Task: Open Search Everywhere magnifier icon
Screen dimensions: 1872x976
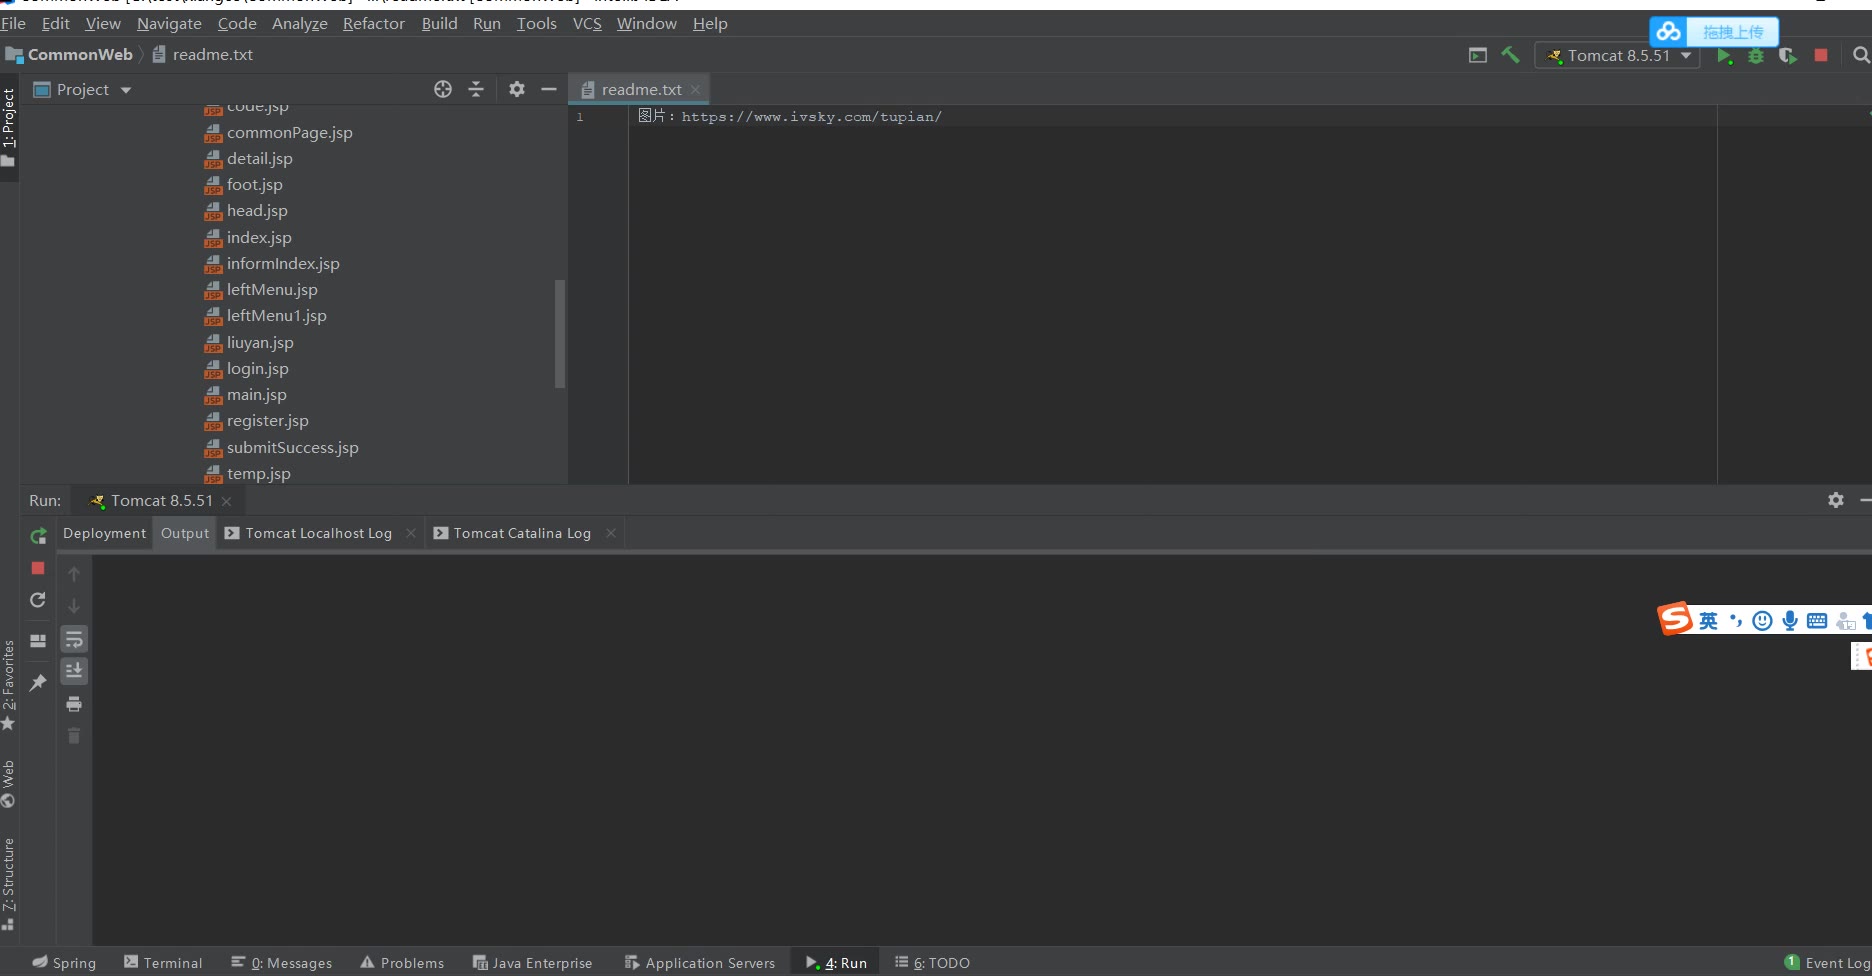Action: 1860,55
